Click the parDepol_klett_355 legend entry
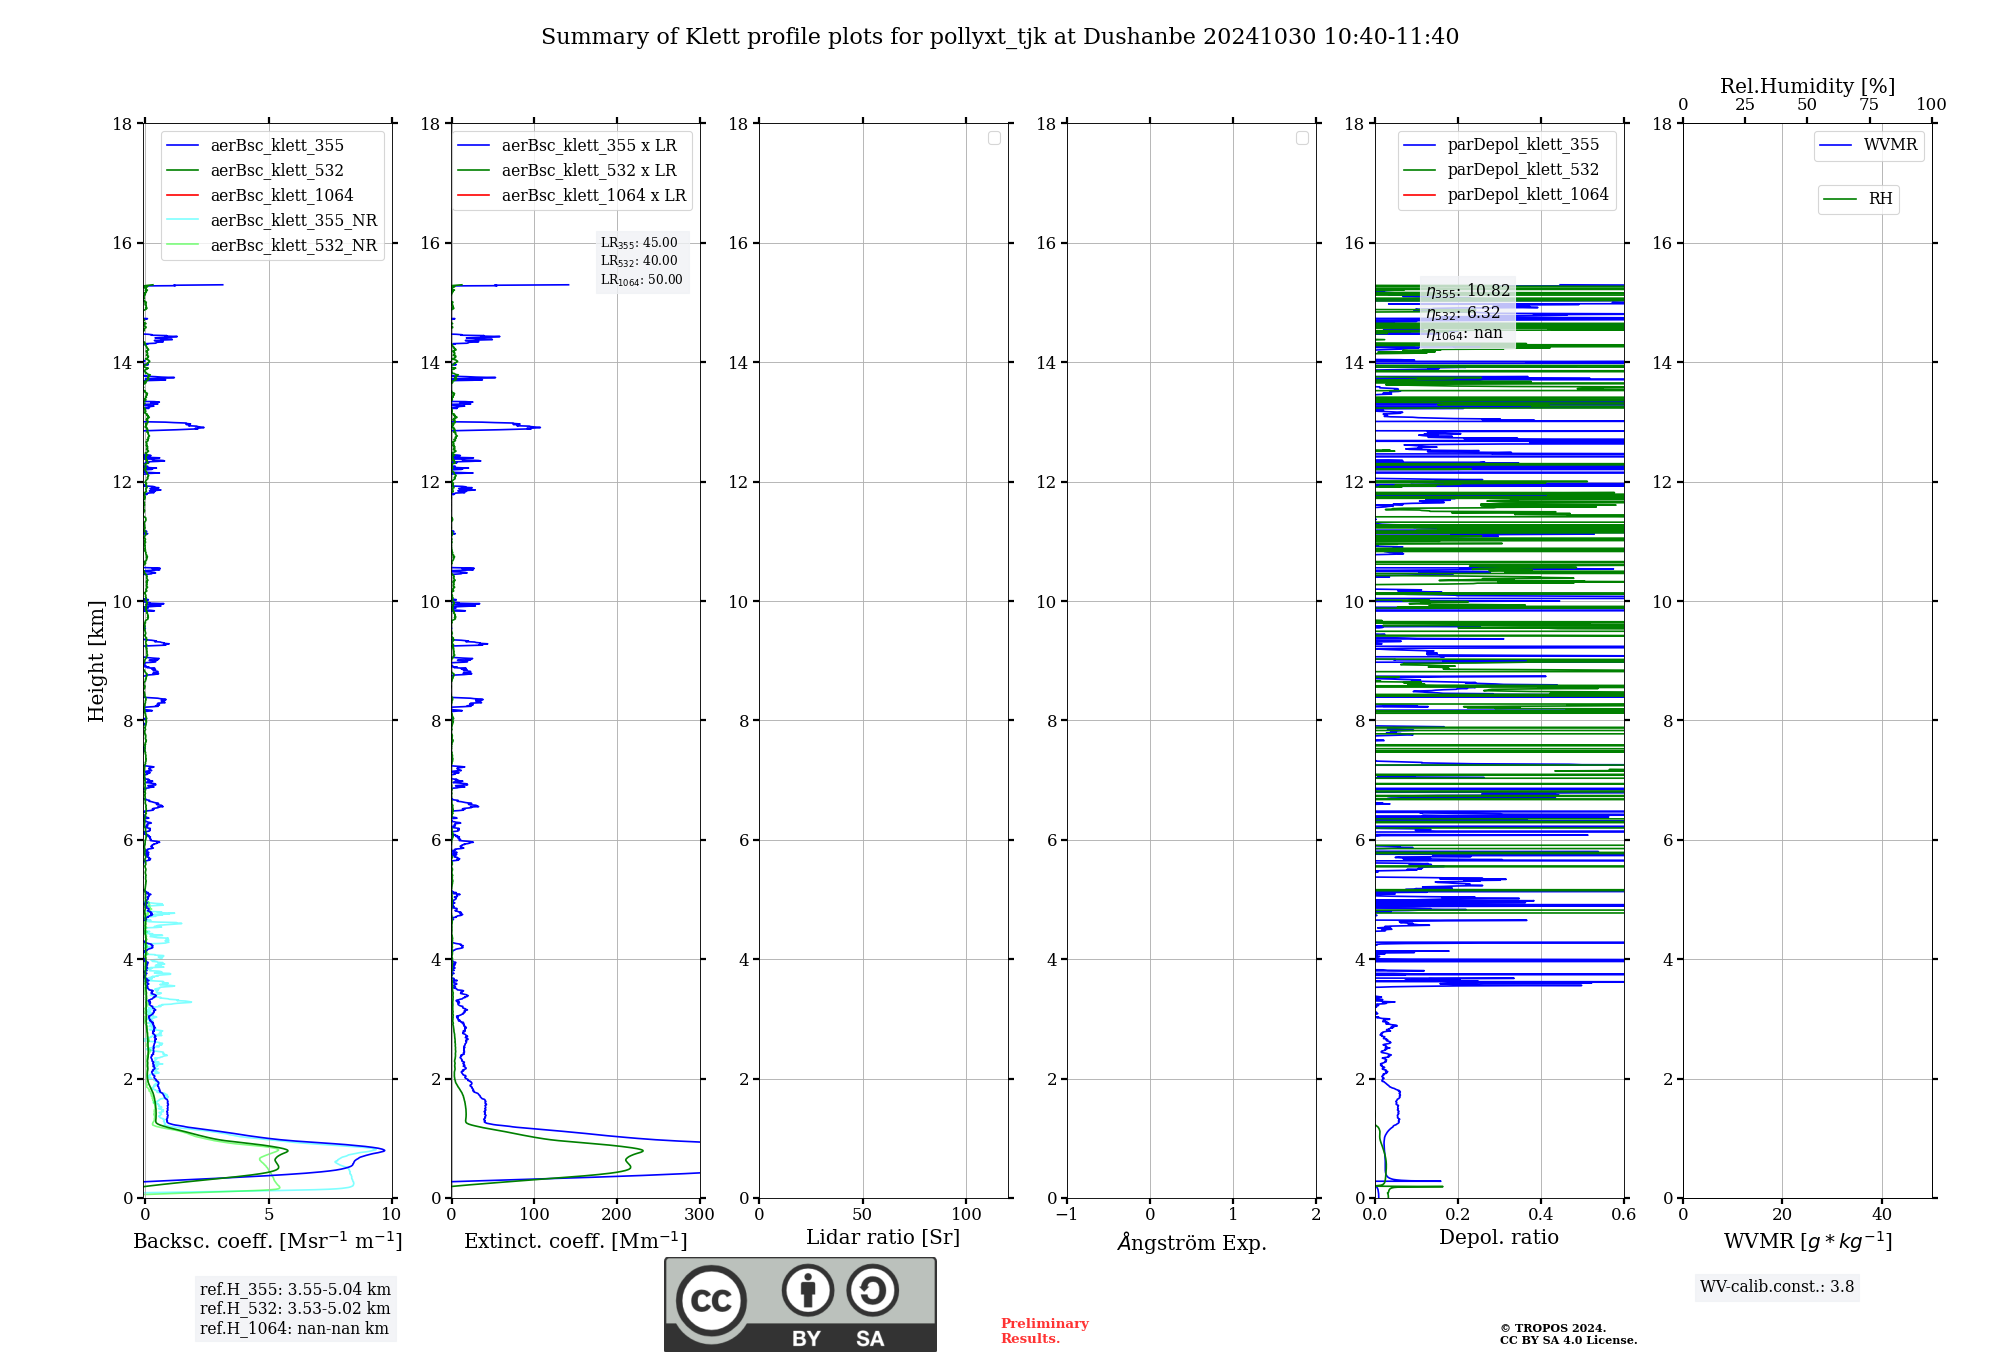 tap(1501, 144)
